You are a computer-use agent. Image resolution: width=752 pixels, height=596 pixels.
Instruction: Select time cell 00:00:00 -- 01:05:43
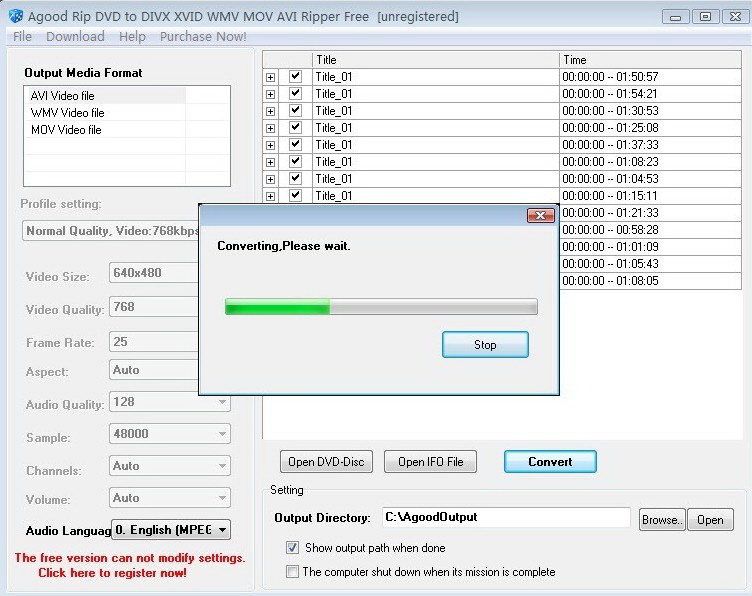(x=650, y=264)
